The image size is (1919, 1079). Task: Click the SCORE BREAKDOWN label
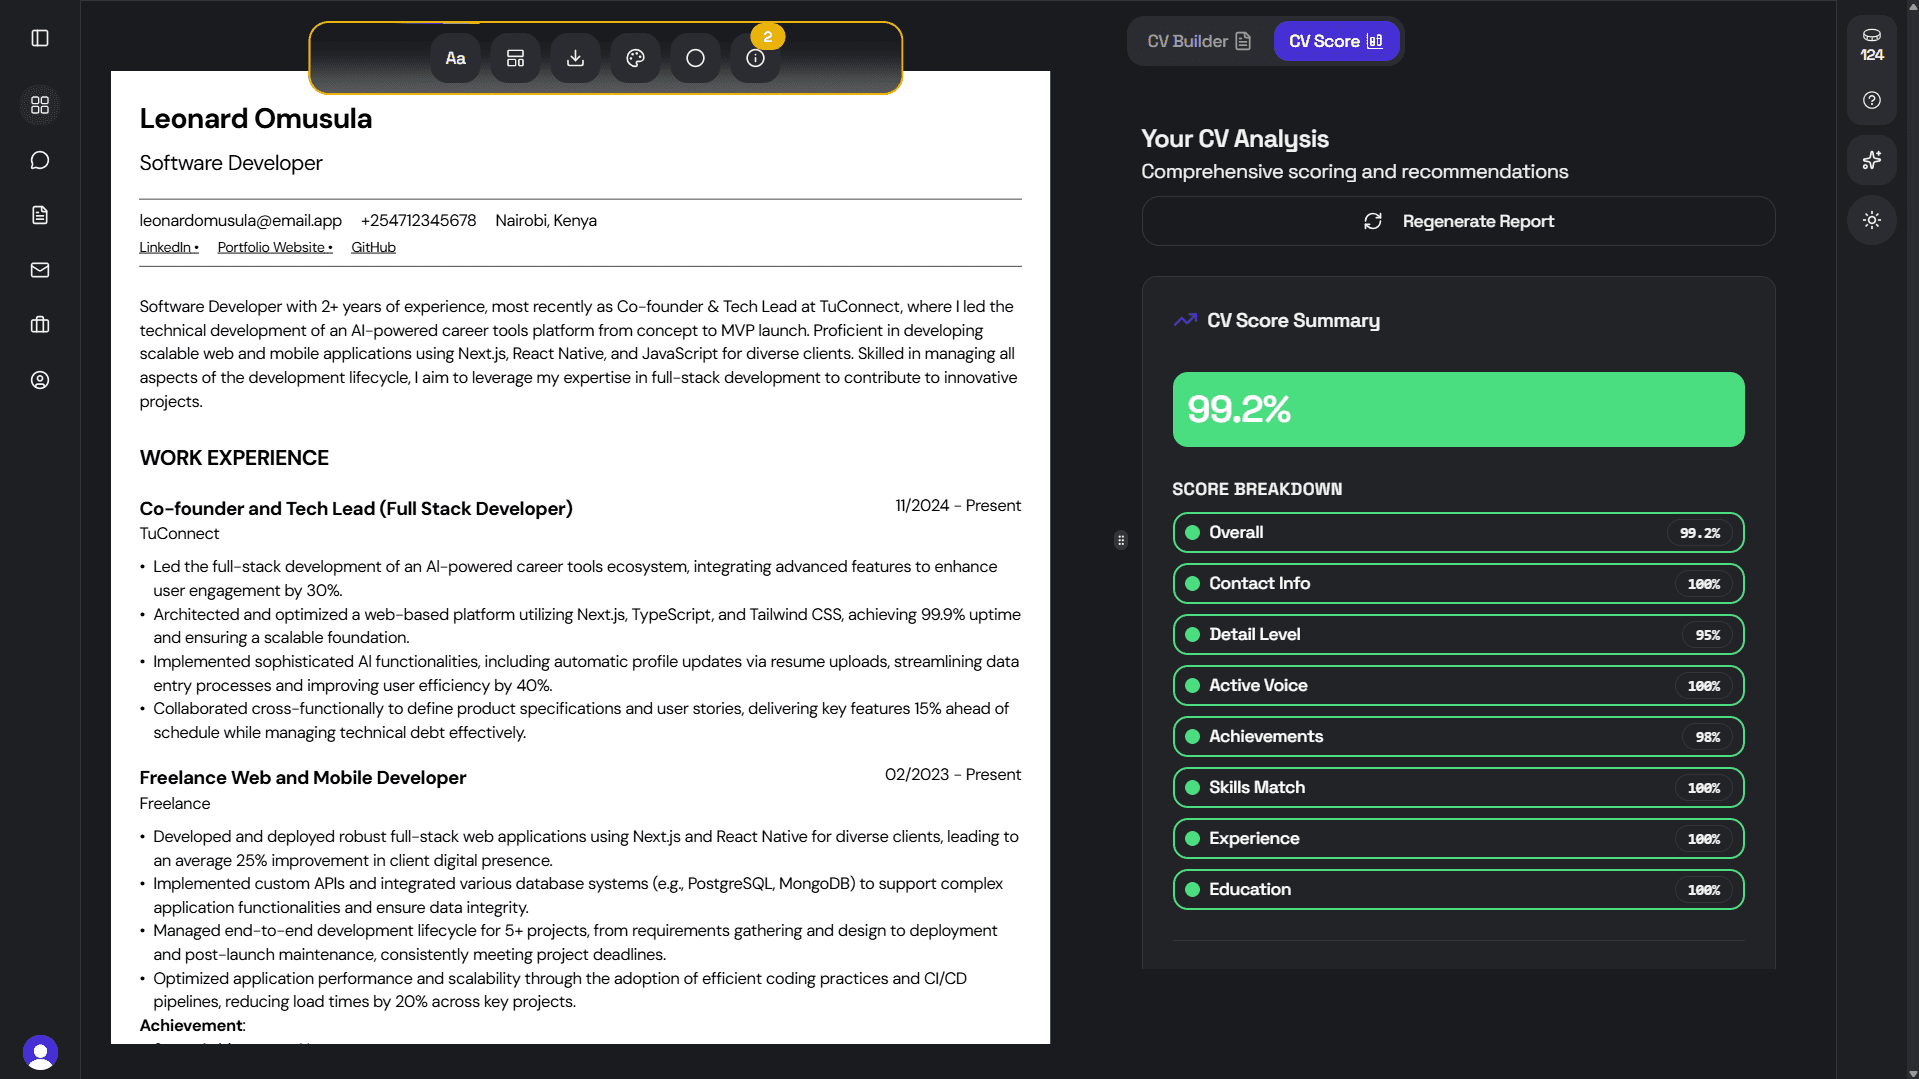tap(1257, 489)
